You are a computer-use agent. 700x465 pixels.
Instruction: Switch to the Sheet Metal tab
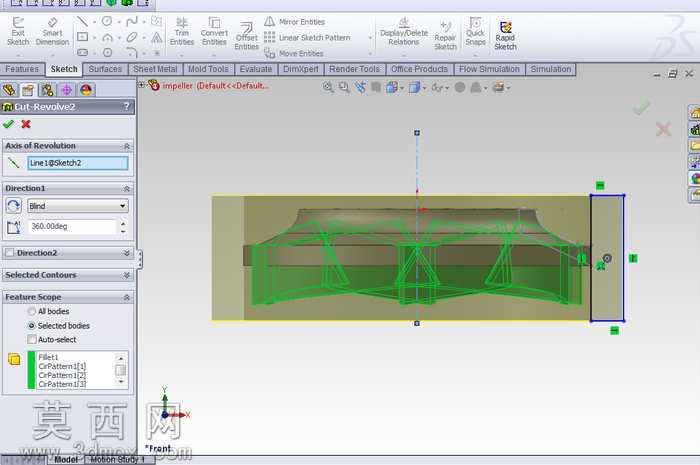(x=155, y=69)
